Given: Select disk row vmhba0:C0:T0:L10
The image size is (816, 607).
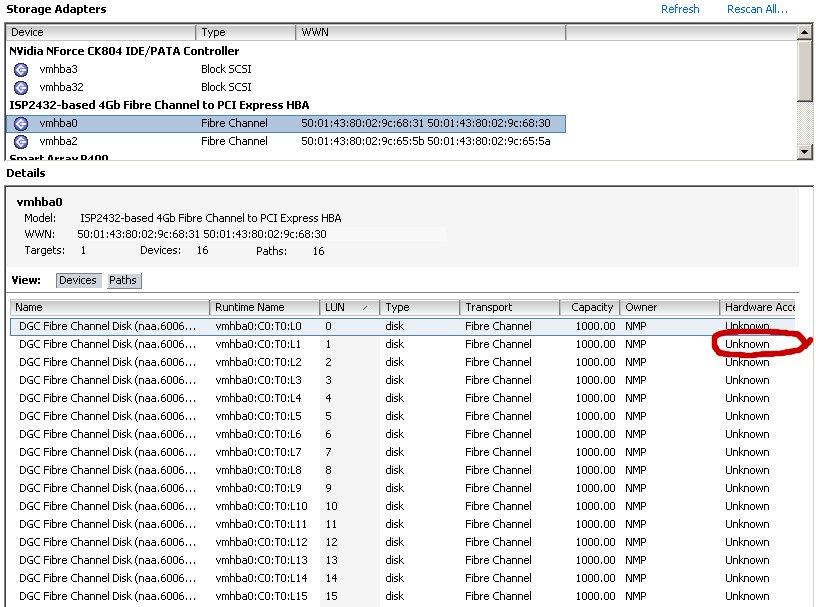Looking at the screenshot, I should [404, 506].
